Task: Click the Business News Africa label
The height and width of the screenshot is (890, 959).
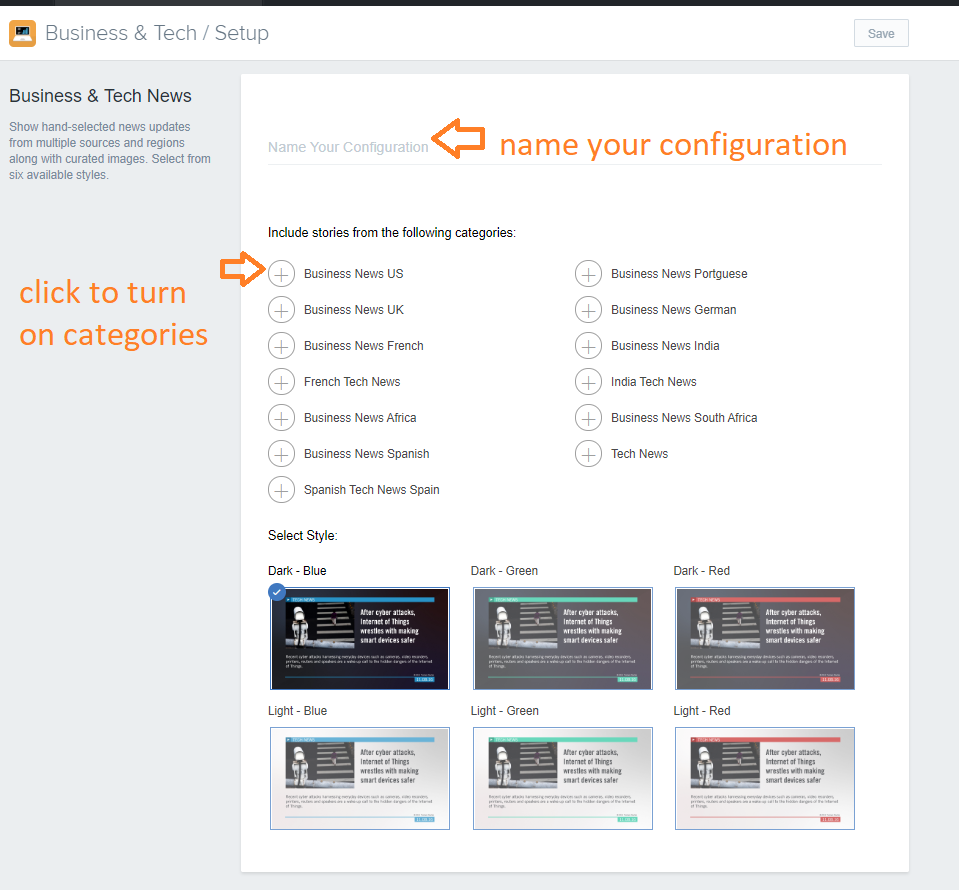Action: [x=360, y=418]
